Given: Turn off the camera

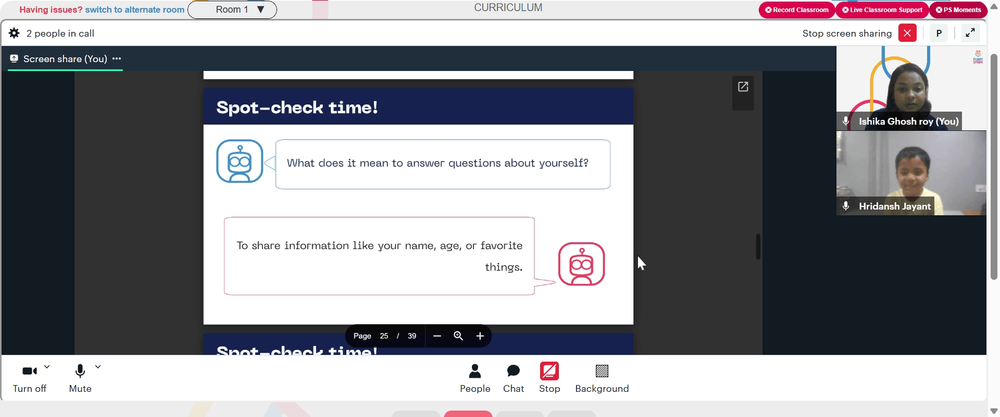Looking at the screenshot, I should [x=29, y=379].
